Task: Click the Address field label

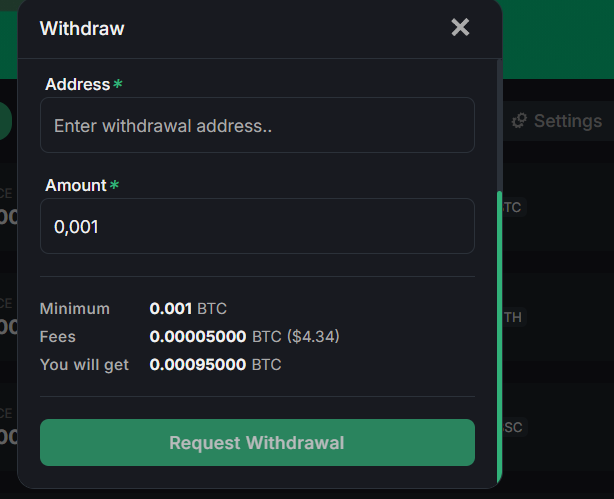Action: [77, 85]
